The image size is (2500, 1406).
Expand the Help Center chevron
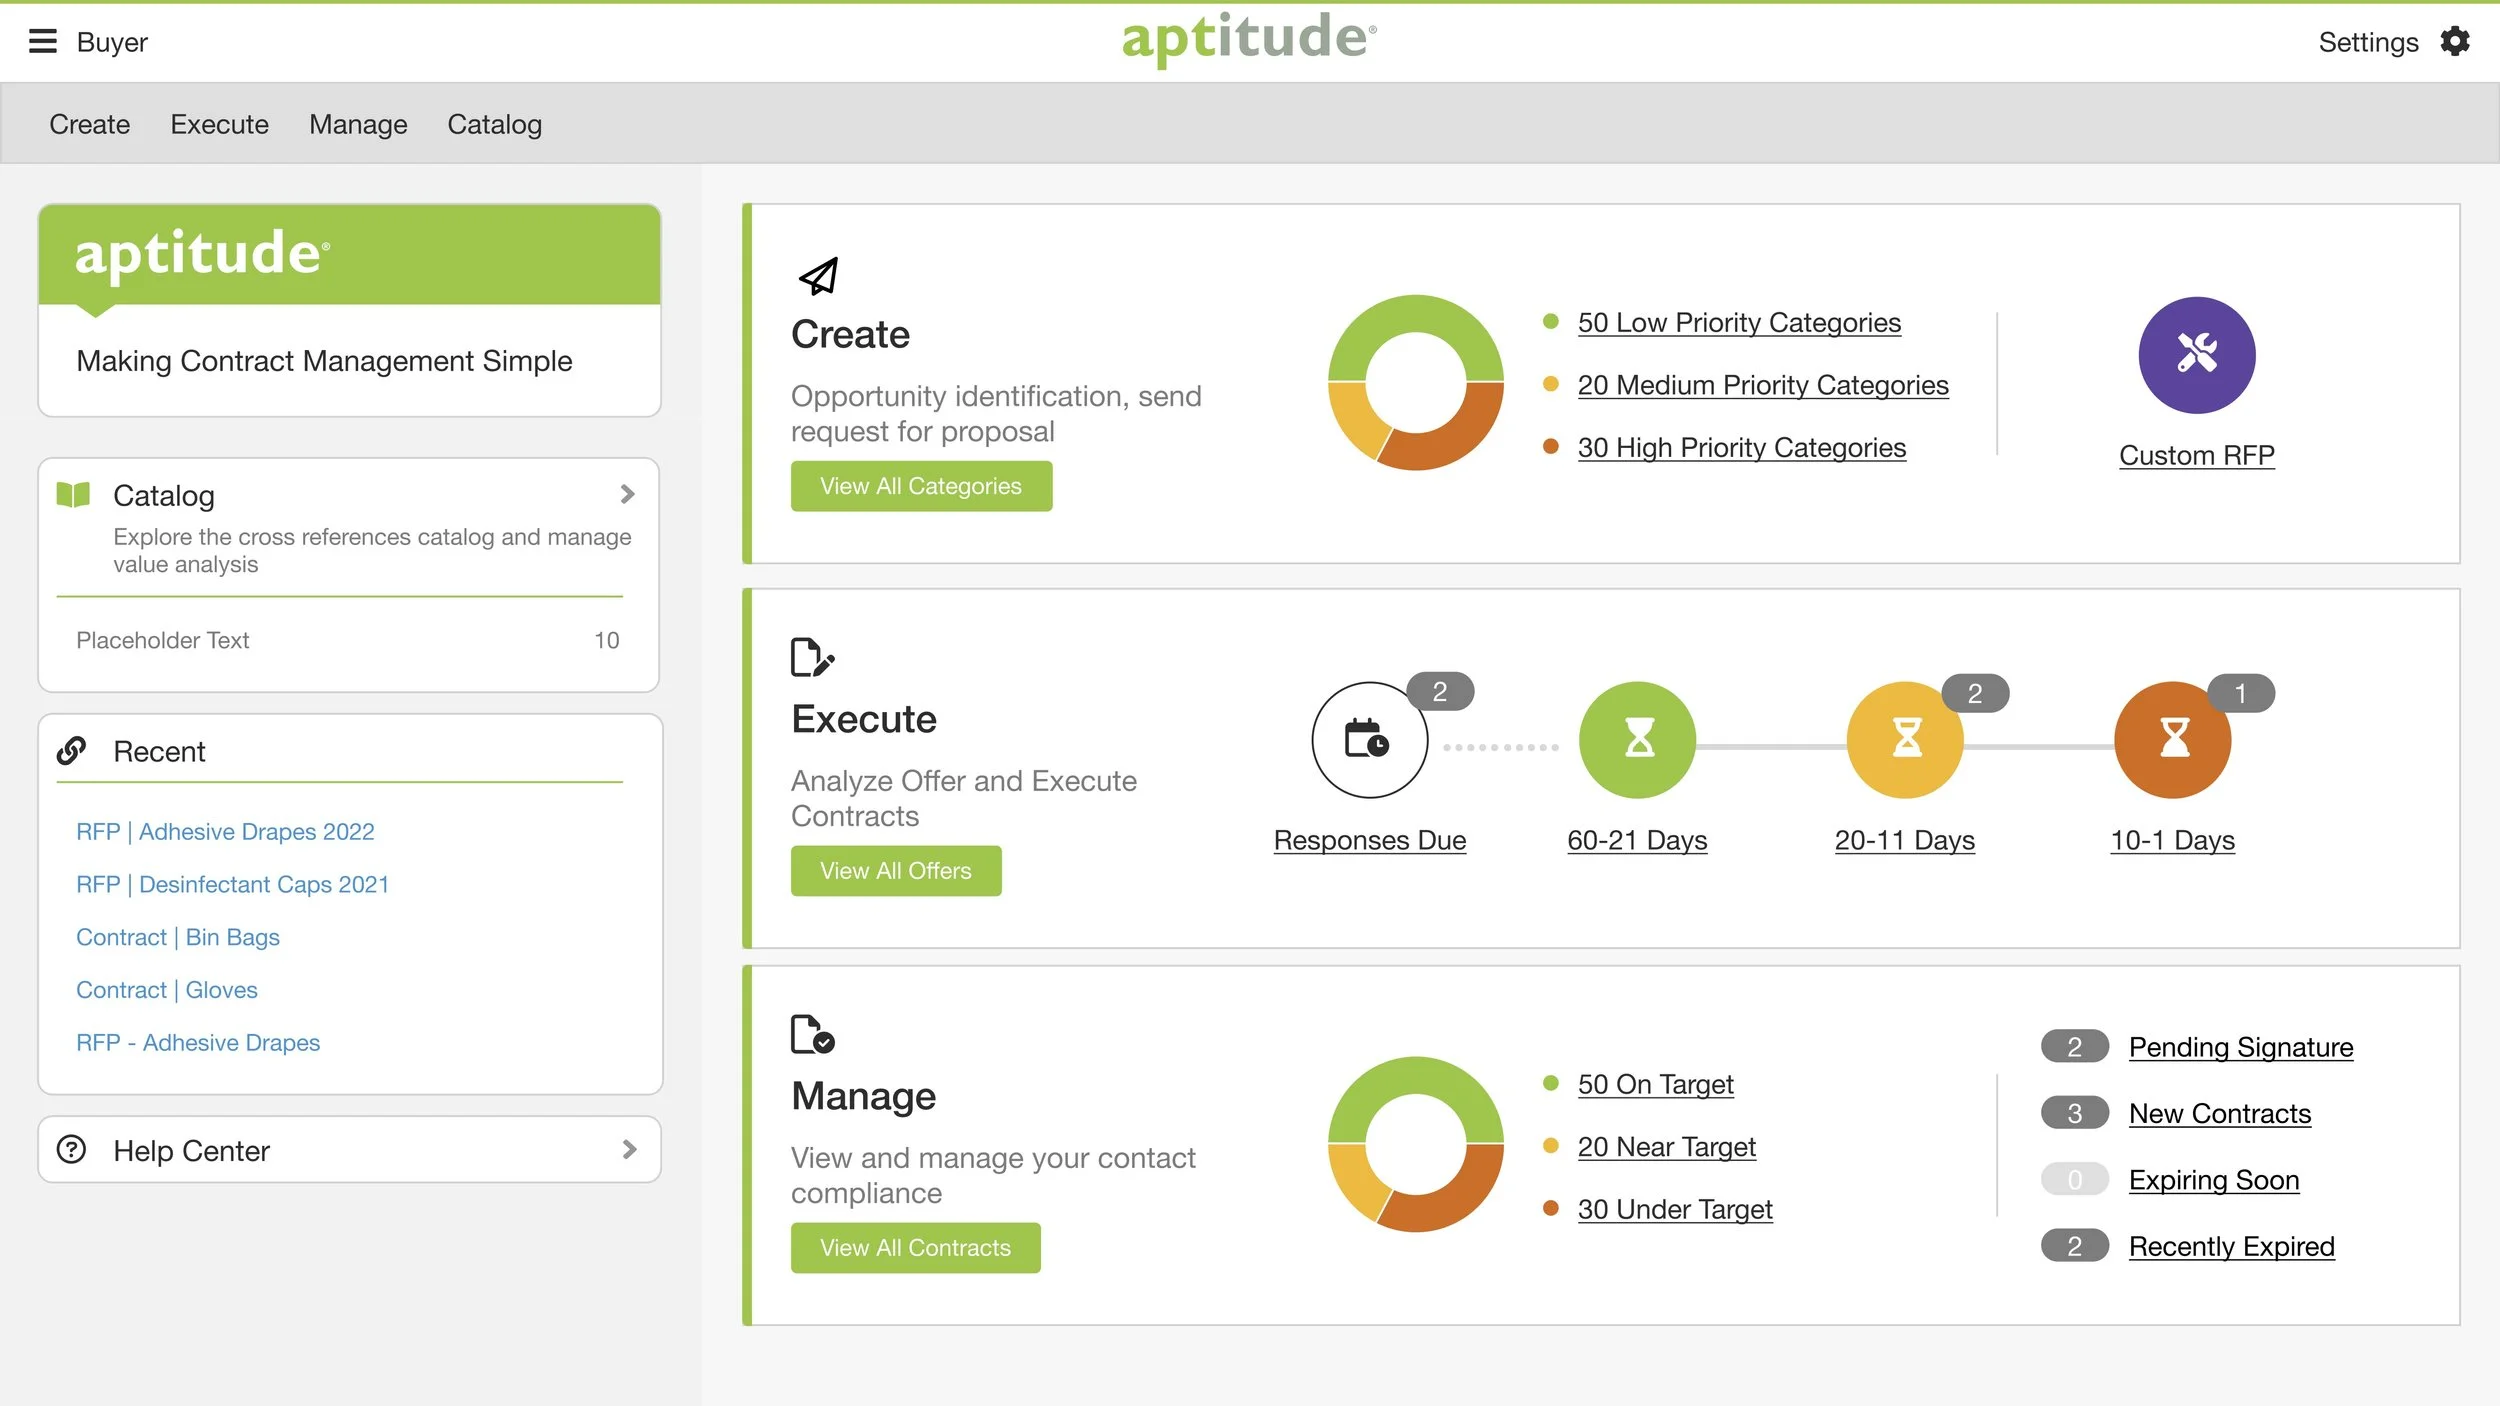click(629, 1149)
